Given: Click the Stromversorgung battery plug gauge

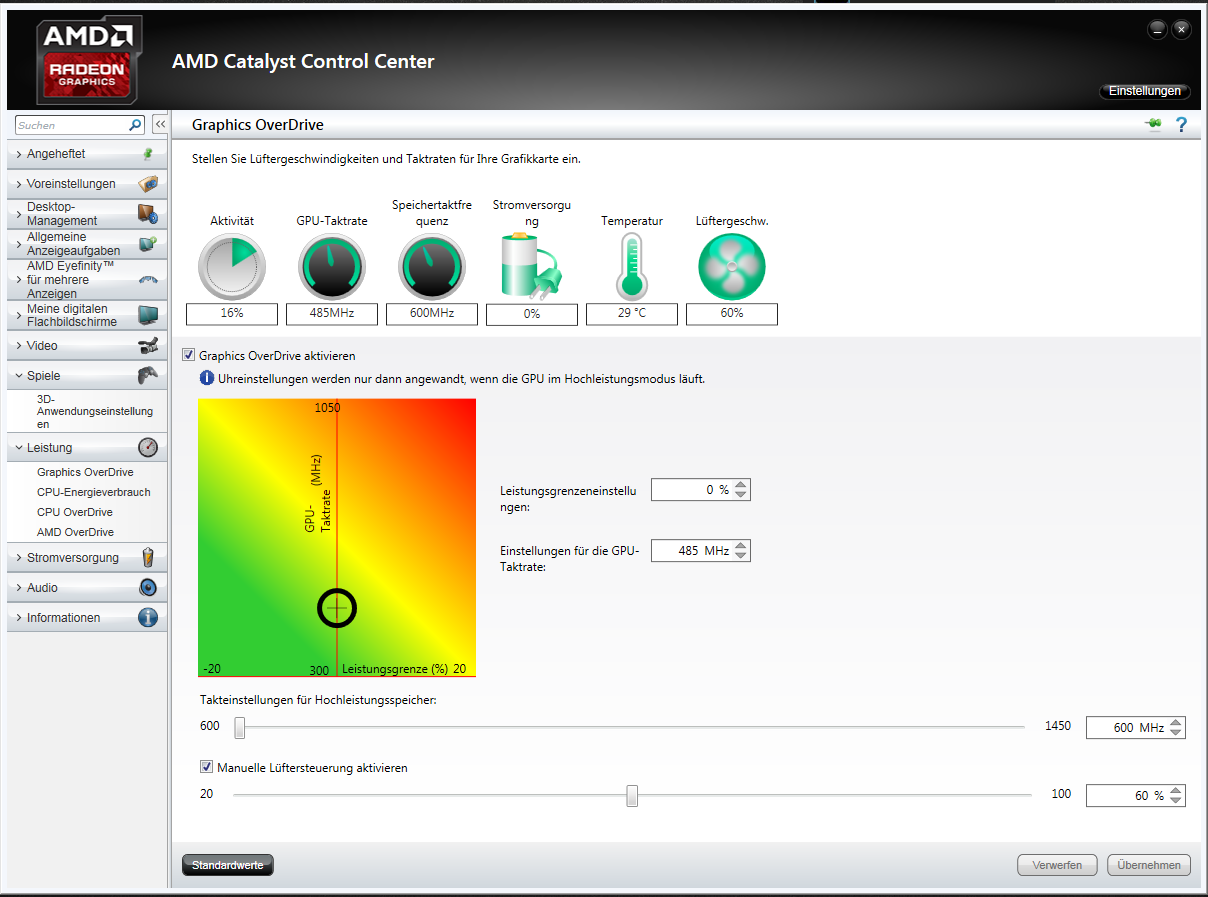Looking at the screenshot, I should (x=532, y=267).
